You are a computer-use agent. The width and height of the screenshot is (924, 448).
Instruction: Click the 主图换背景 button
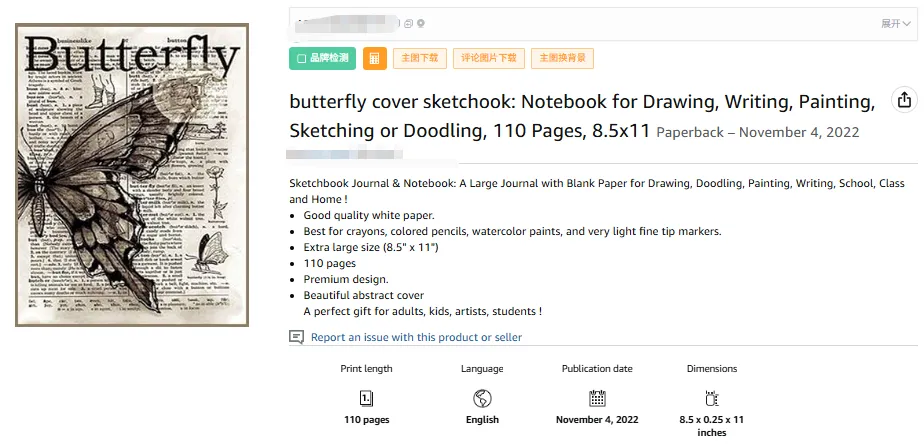pyautogui.click(x=562, y=59)
